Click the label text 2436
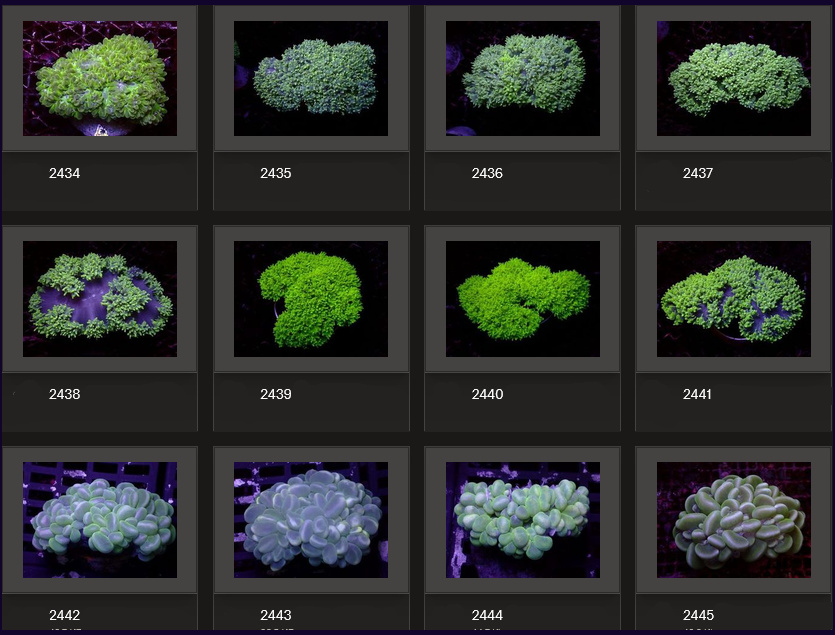 click(487, 173)
